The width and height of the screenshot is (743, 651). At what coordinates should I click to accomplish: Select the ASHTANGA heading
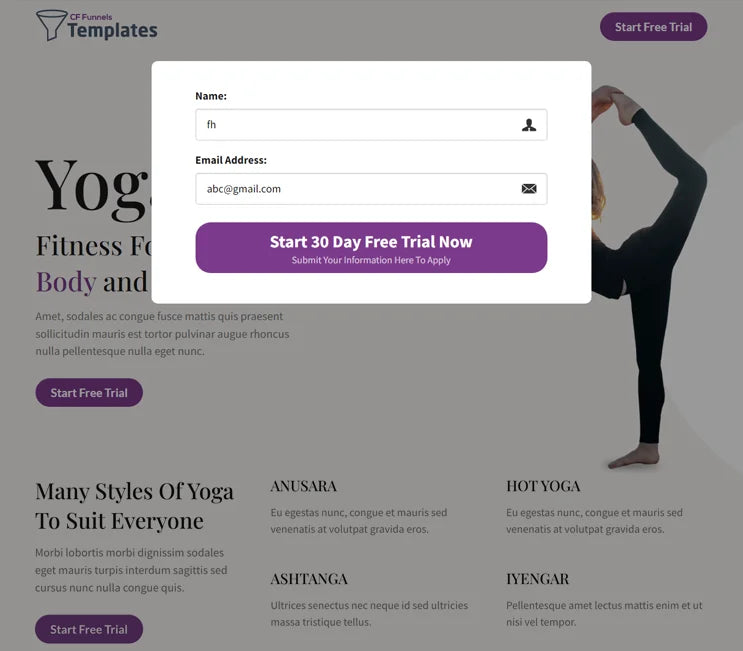(309, 579)
